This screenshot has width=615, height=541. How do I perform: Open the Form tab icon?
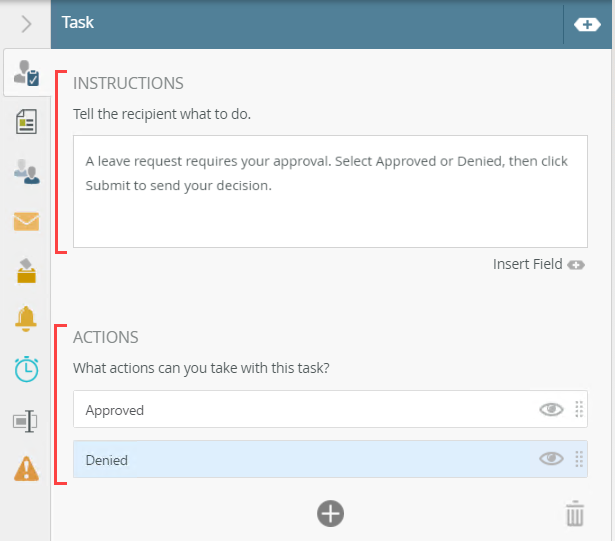(x=26, y=122)
